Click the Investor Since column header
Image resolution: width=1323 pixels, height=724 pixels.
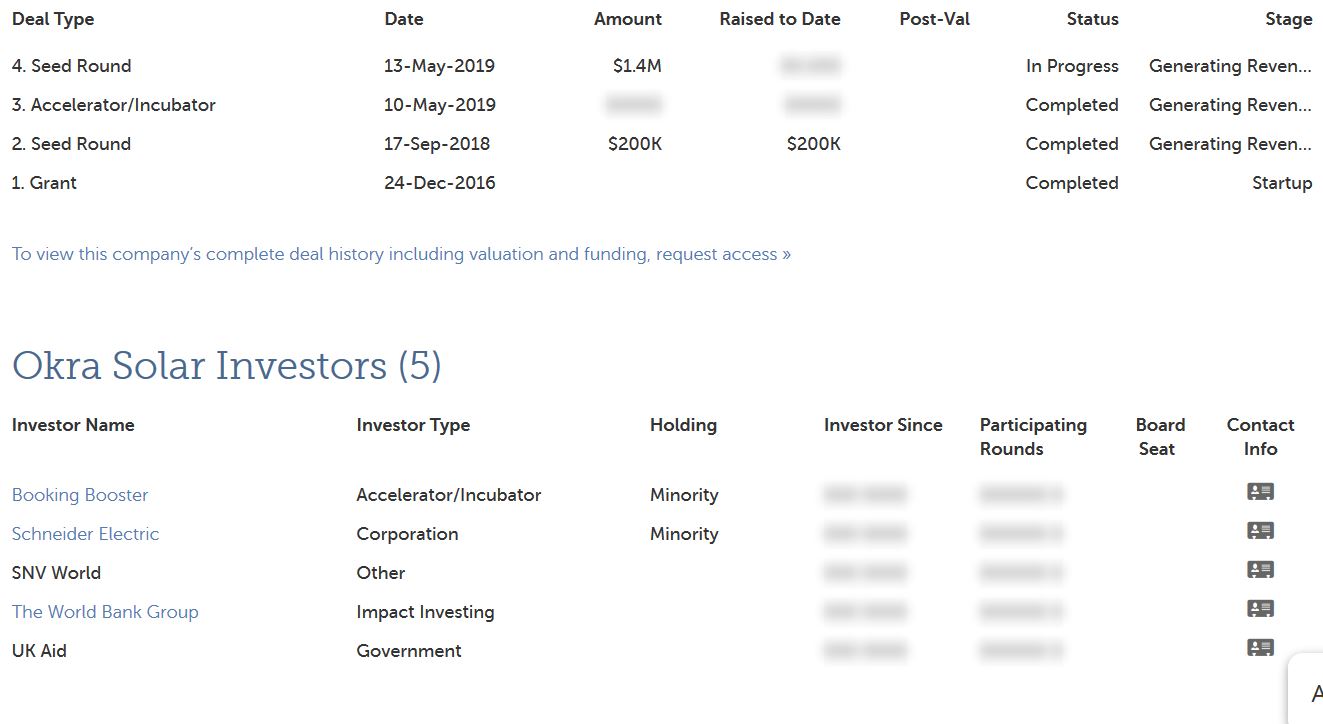pos(883,425)
